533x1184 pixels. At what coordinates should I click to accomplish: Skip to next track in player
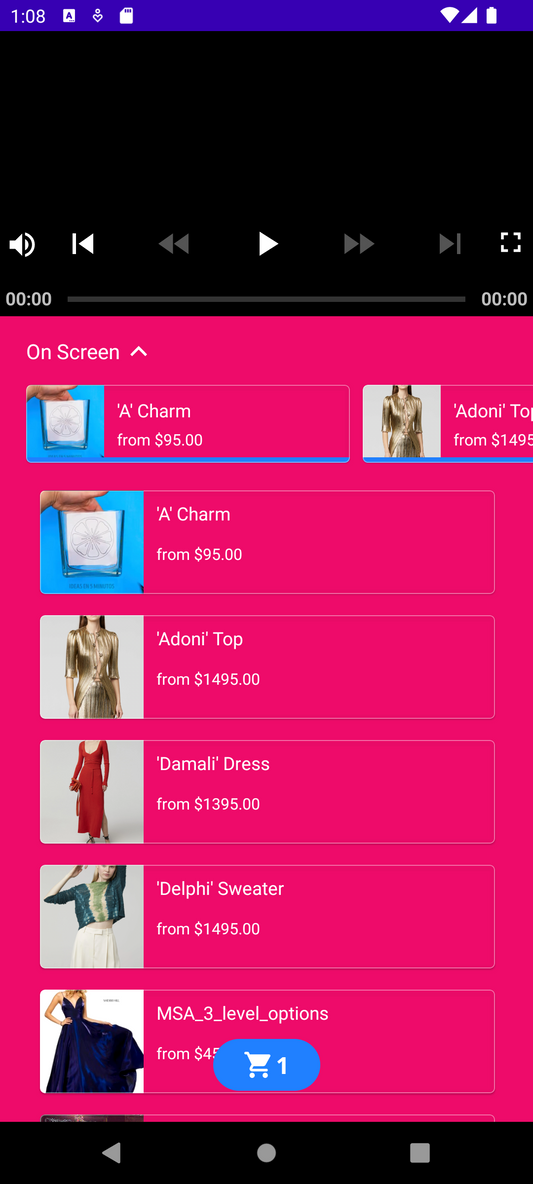tap(450, 244)
